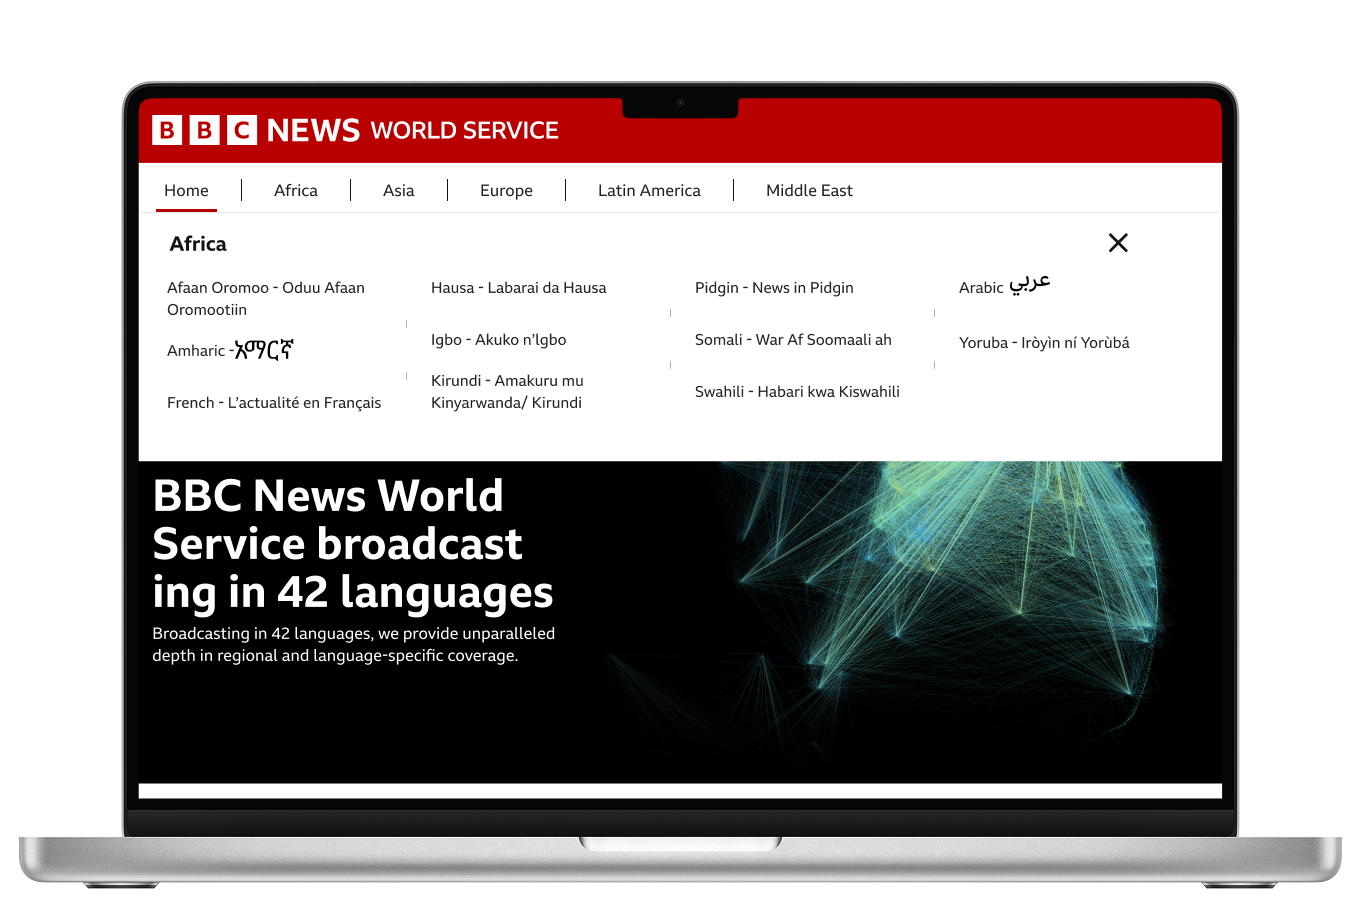Screen dimensions: 1361x897
Task: Open Hausa - Labarai da Hausa
Action: pyautogui.click(x=518, y=288)
